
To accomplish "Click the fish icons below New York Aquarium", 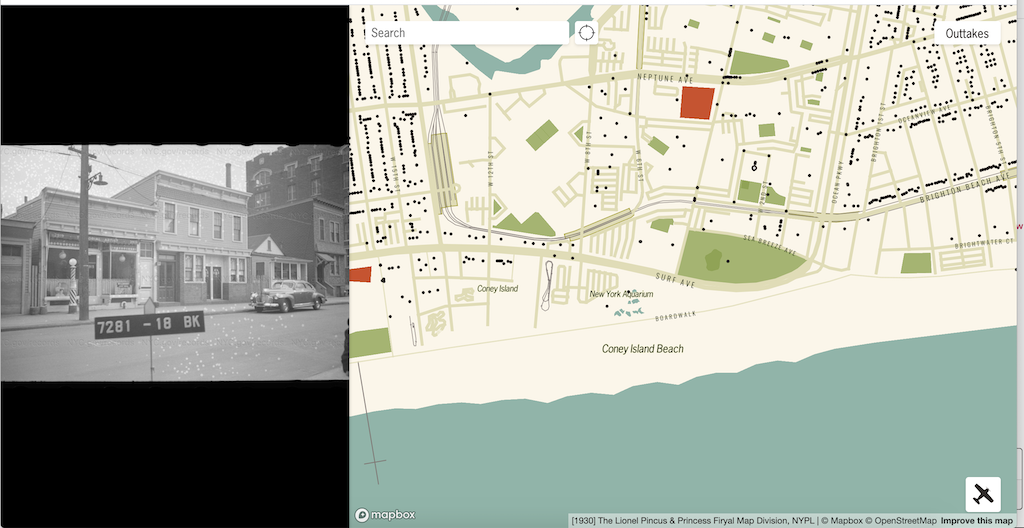I will 629,312.
